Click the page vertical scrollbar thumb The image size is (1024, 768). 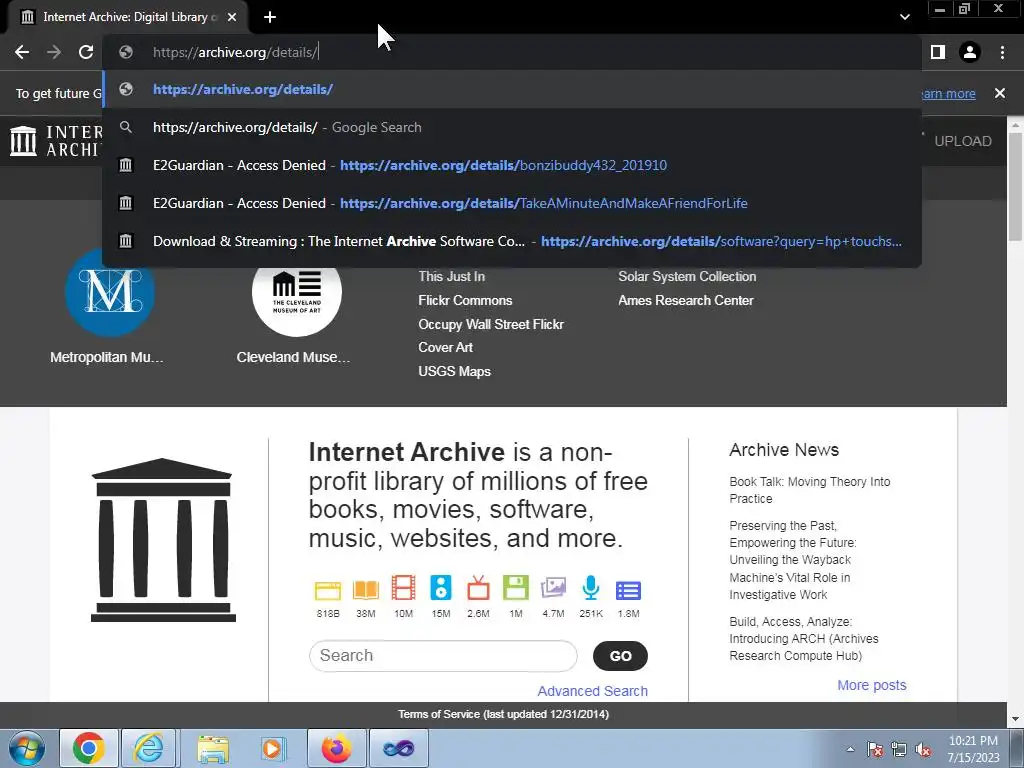pos(1016,187)
